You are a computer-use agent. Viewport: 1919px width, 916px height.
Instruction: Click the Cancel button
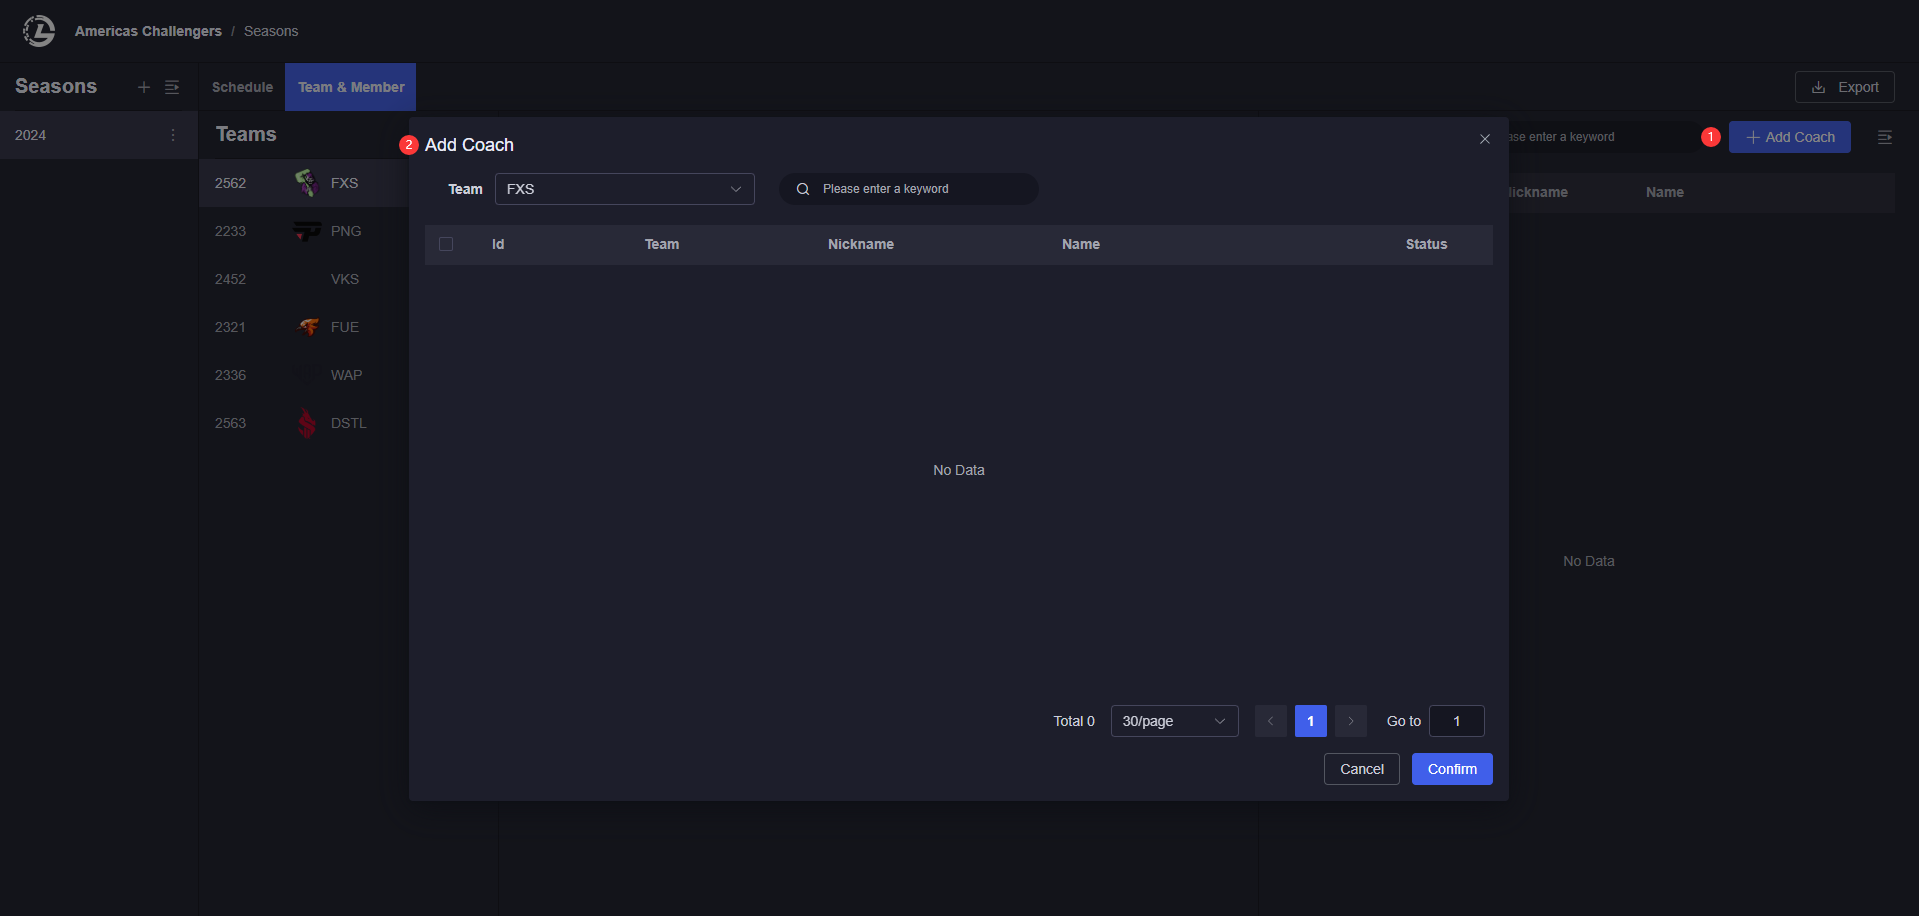point(1361,769)
